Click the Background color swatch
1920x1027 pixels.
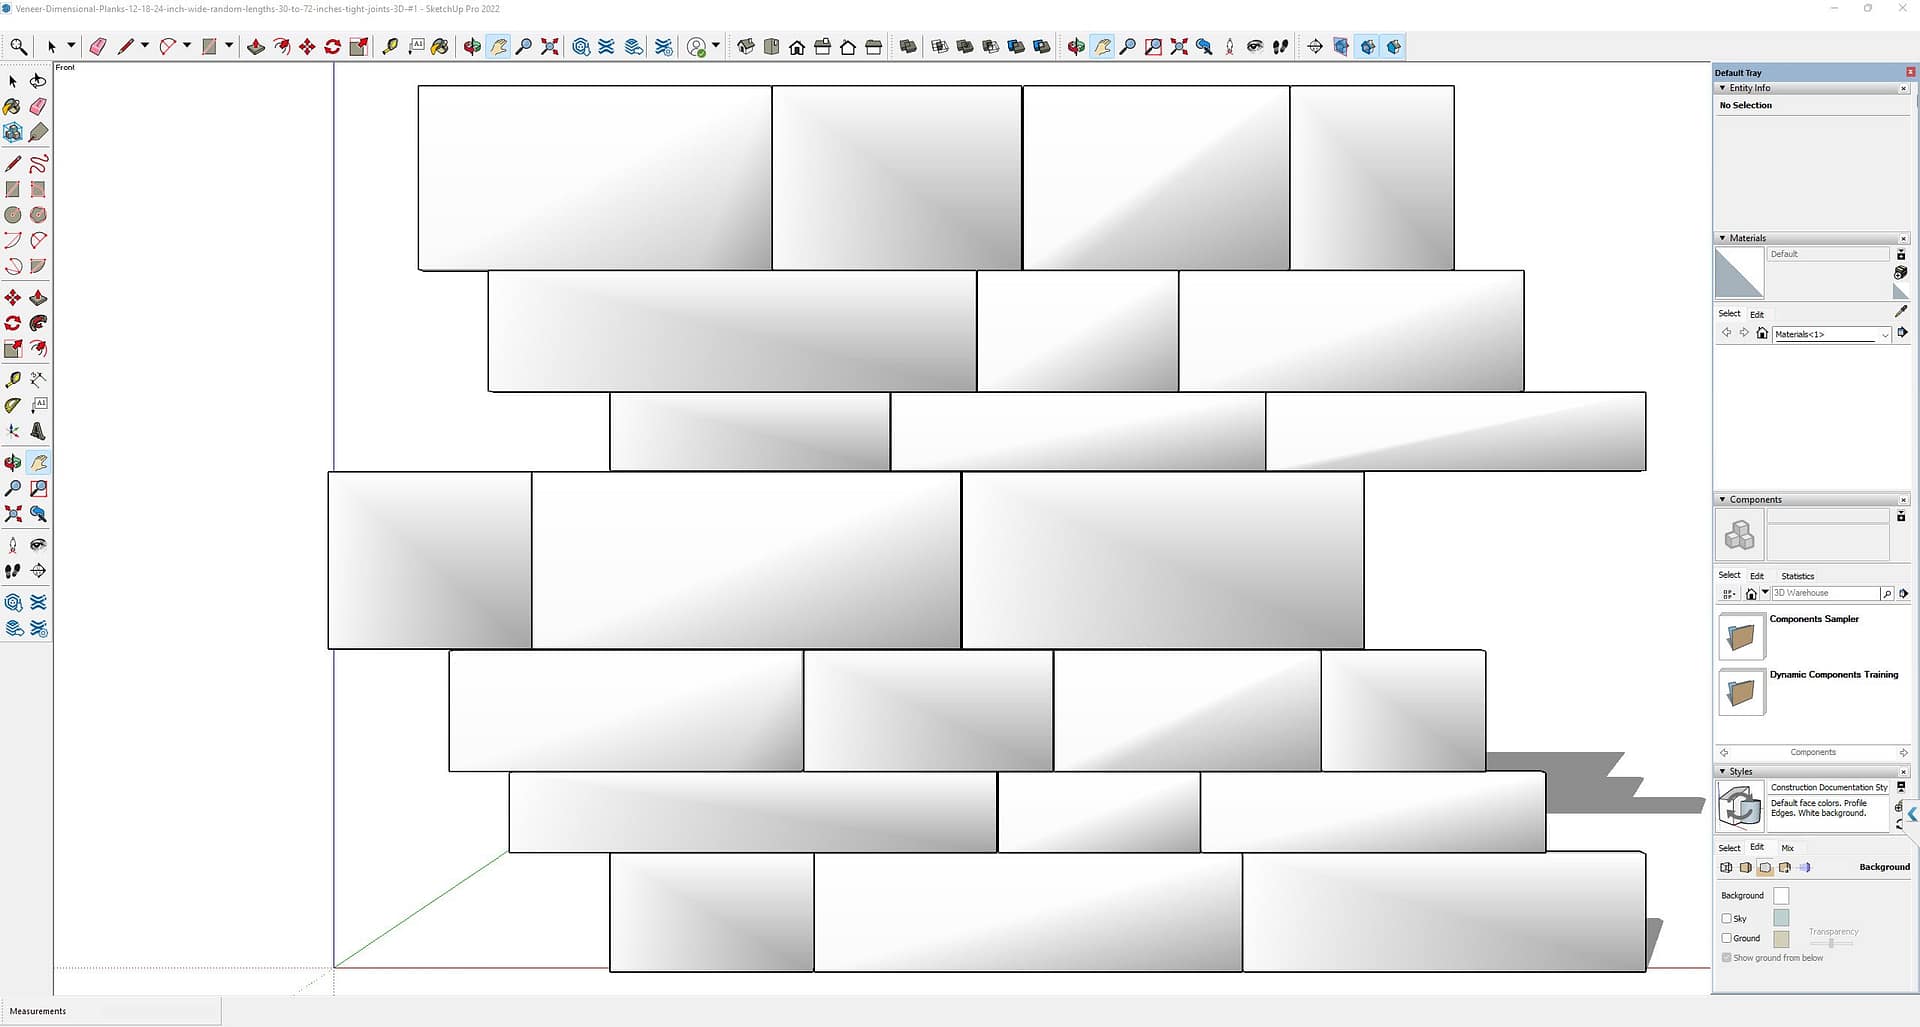(1781, 896)
